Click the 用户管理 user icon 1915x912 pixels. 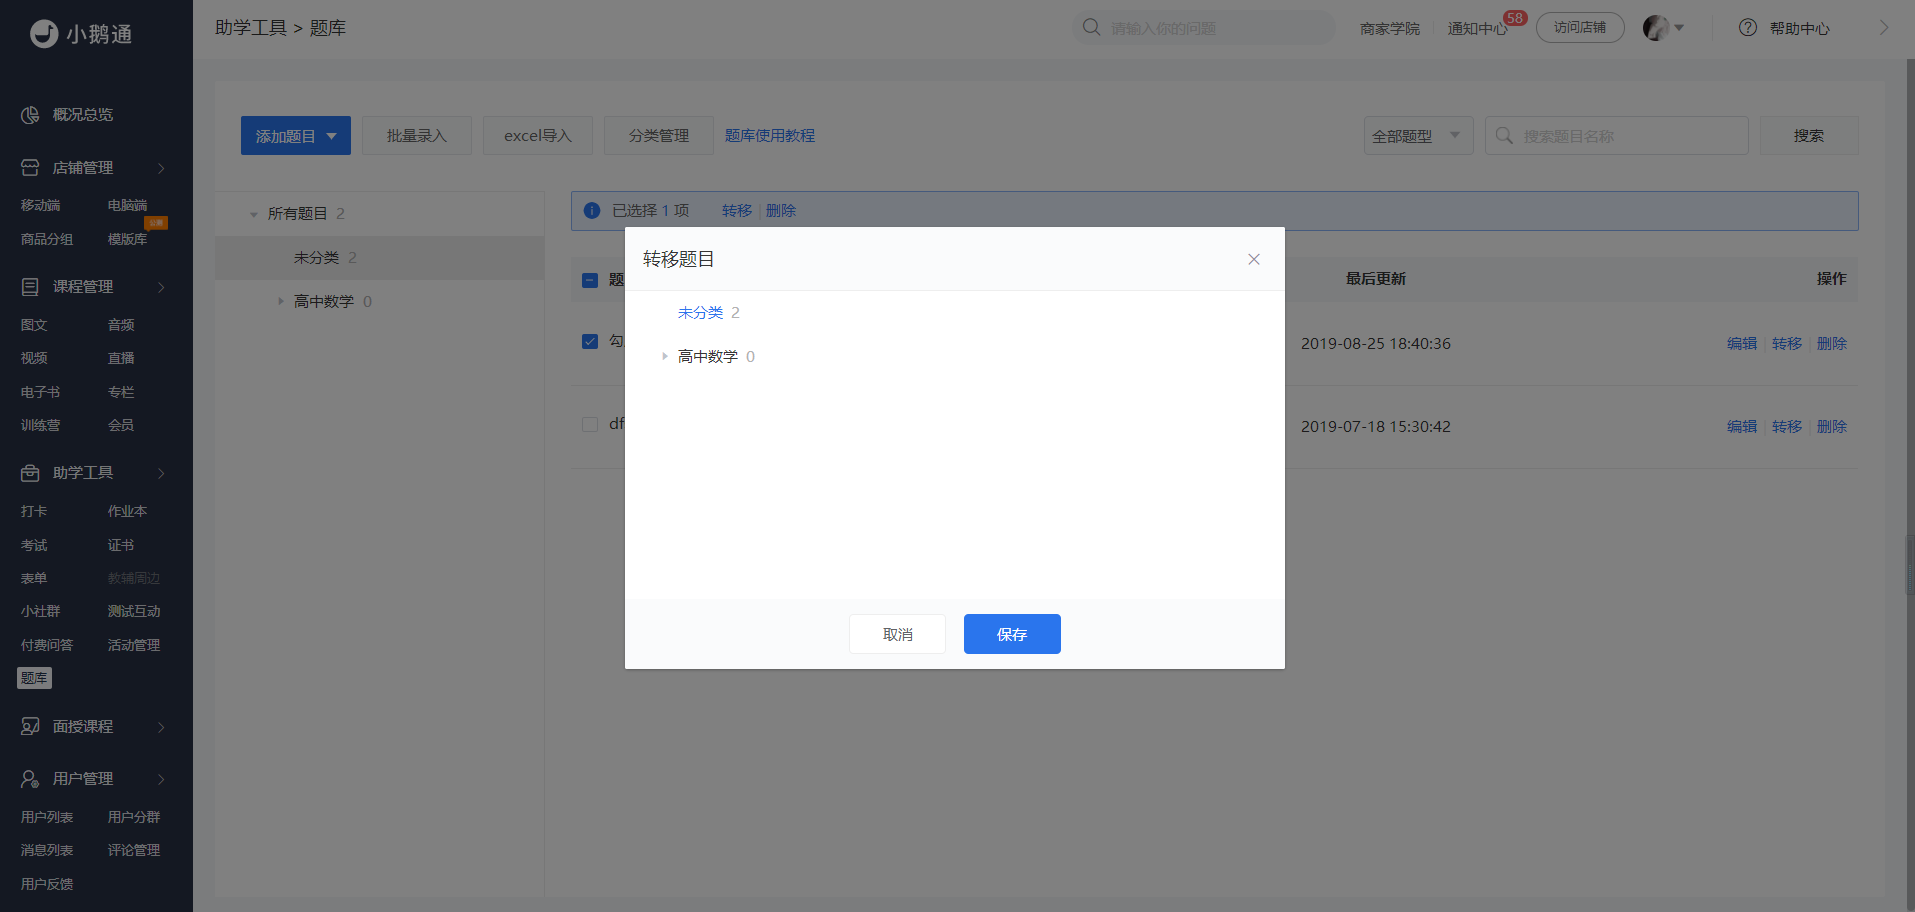[30, 779]
